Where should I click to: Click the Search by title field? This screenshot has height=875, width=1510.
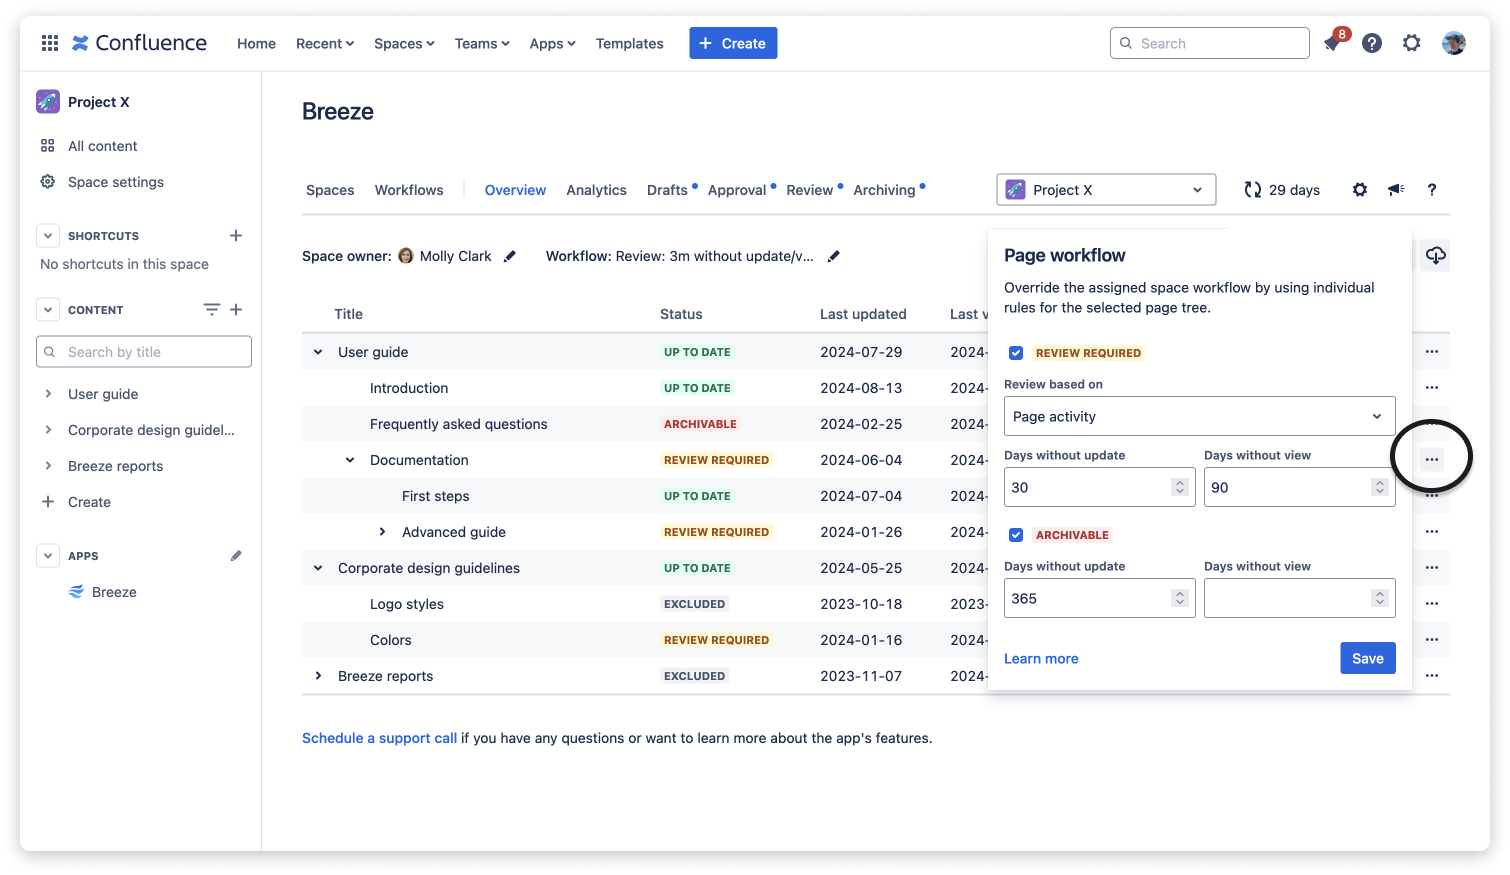[144, 352]
